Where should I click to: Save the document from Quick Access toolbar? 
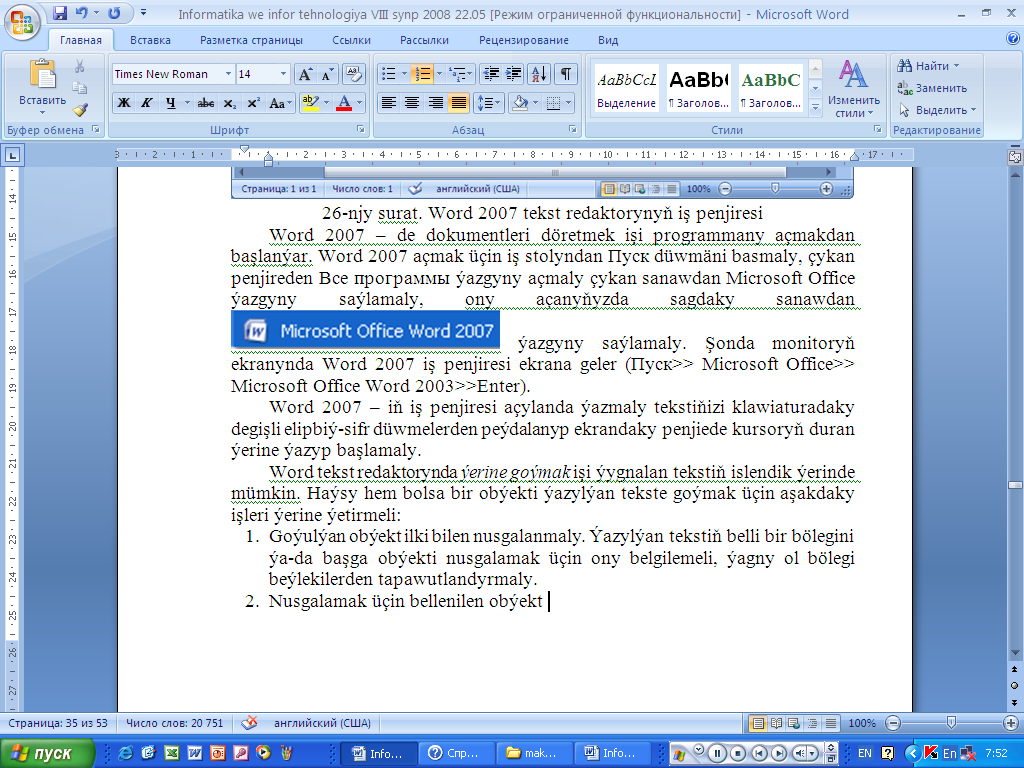[x=60, y=13]
